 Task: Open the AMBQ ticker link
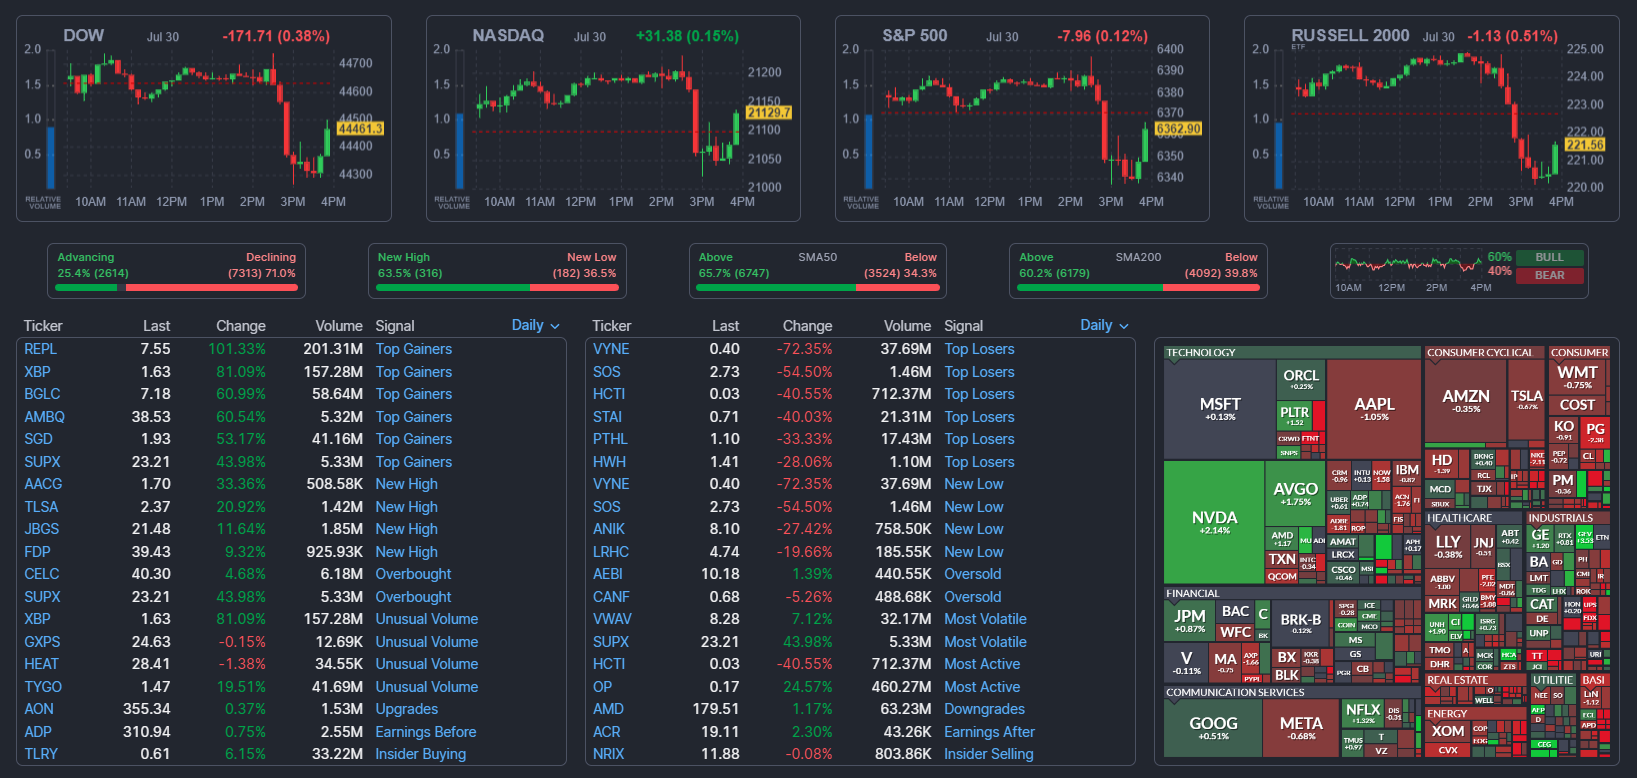click(x=44, y=417)
